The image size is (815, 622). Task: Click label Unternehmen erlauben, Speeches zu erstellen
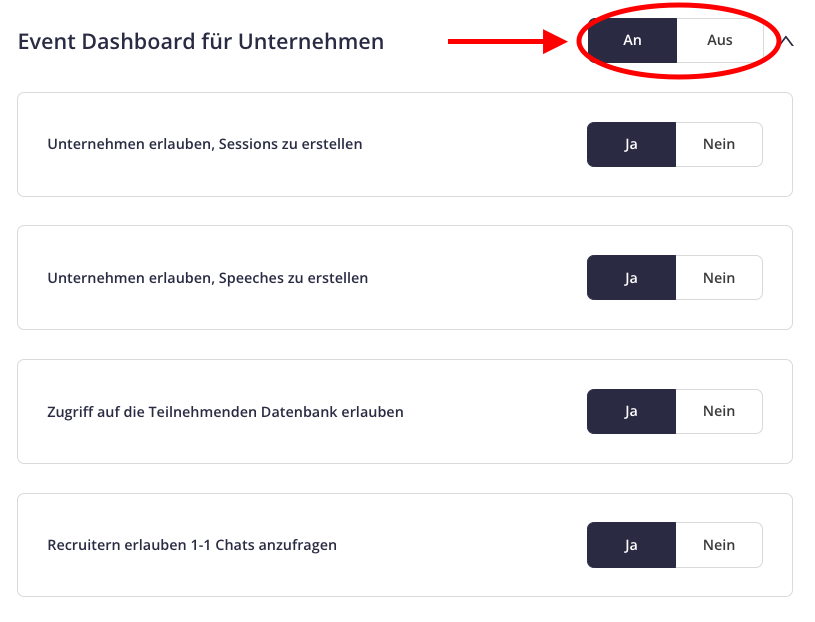tap(207, 278)
